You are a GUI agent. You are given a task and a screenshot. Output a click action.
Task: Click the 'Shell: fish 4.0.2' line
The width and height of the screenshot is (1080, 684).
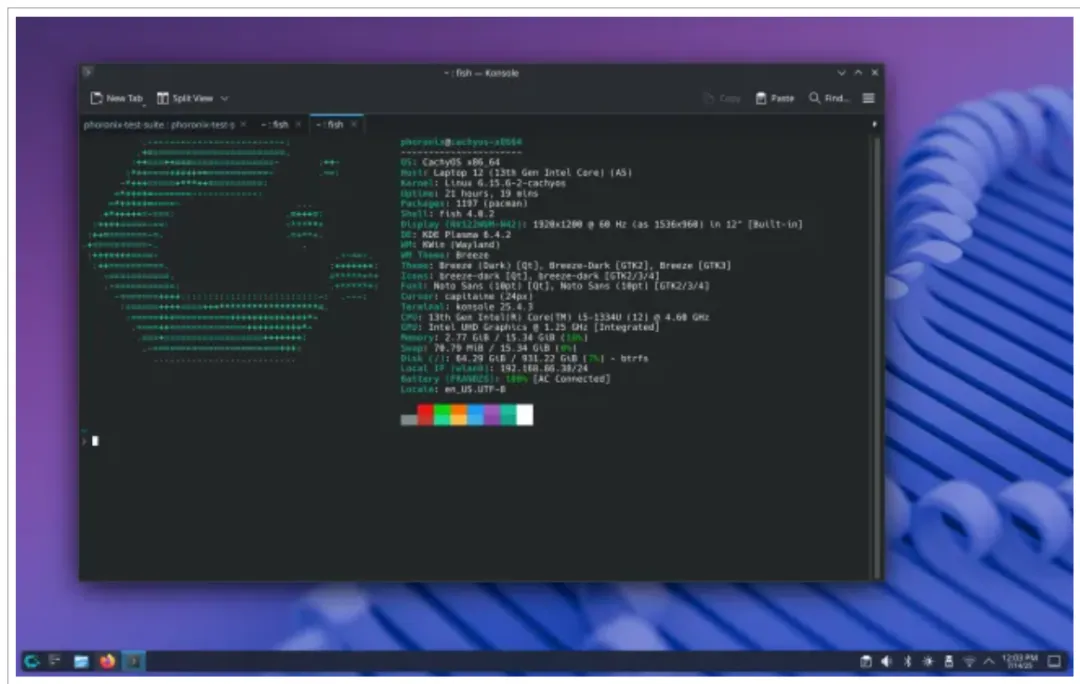447,214
